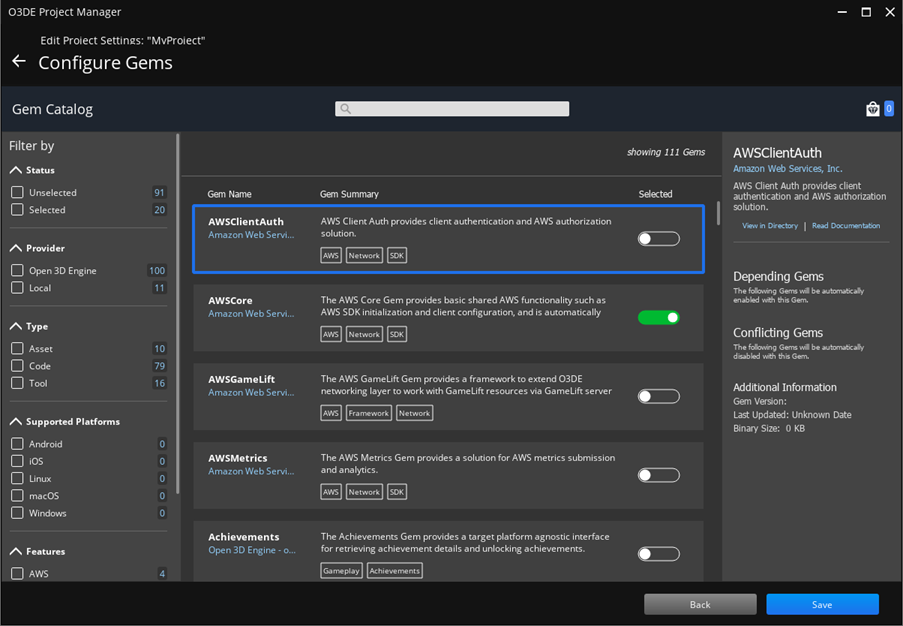The width and height of the screenshot is (903, 626).
Task: Filter gems by Code type
Action: pos(17,365)
